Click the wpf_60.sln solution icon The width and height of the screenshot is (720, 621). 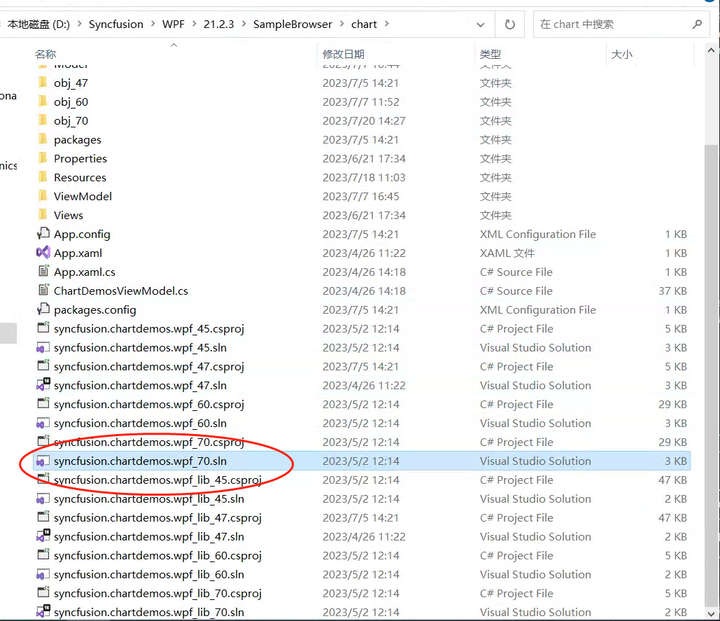click(43, 423)
